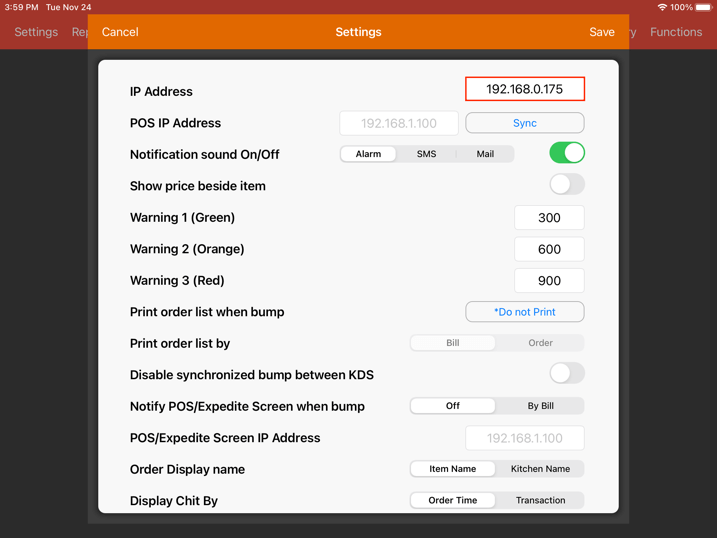Set Notify POS when bump to Off
The height and width of the screenshot is (538, 717).
(x=453, y=406)
